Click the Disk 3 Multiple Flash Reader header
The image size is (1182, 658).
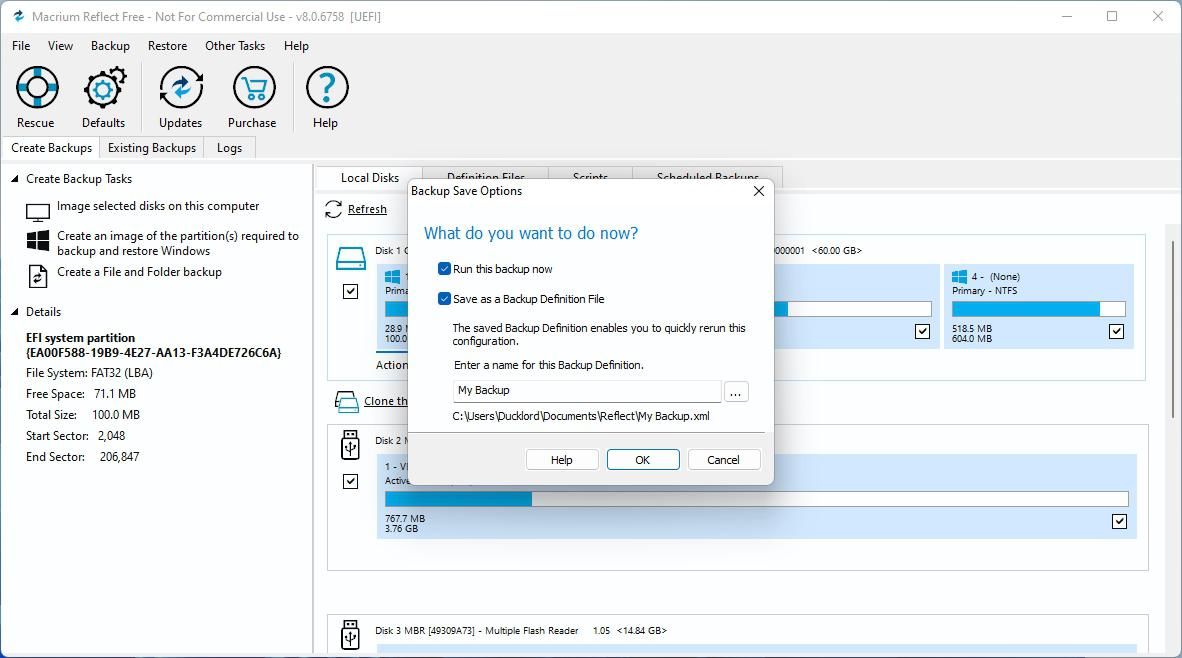521,631
